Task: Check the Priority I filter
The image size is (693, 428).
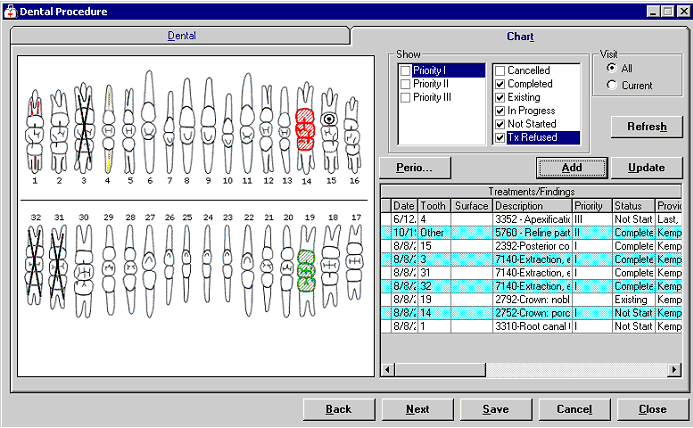Action: (x=405, y=71)
